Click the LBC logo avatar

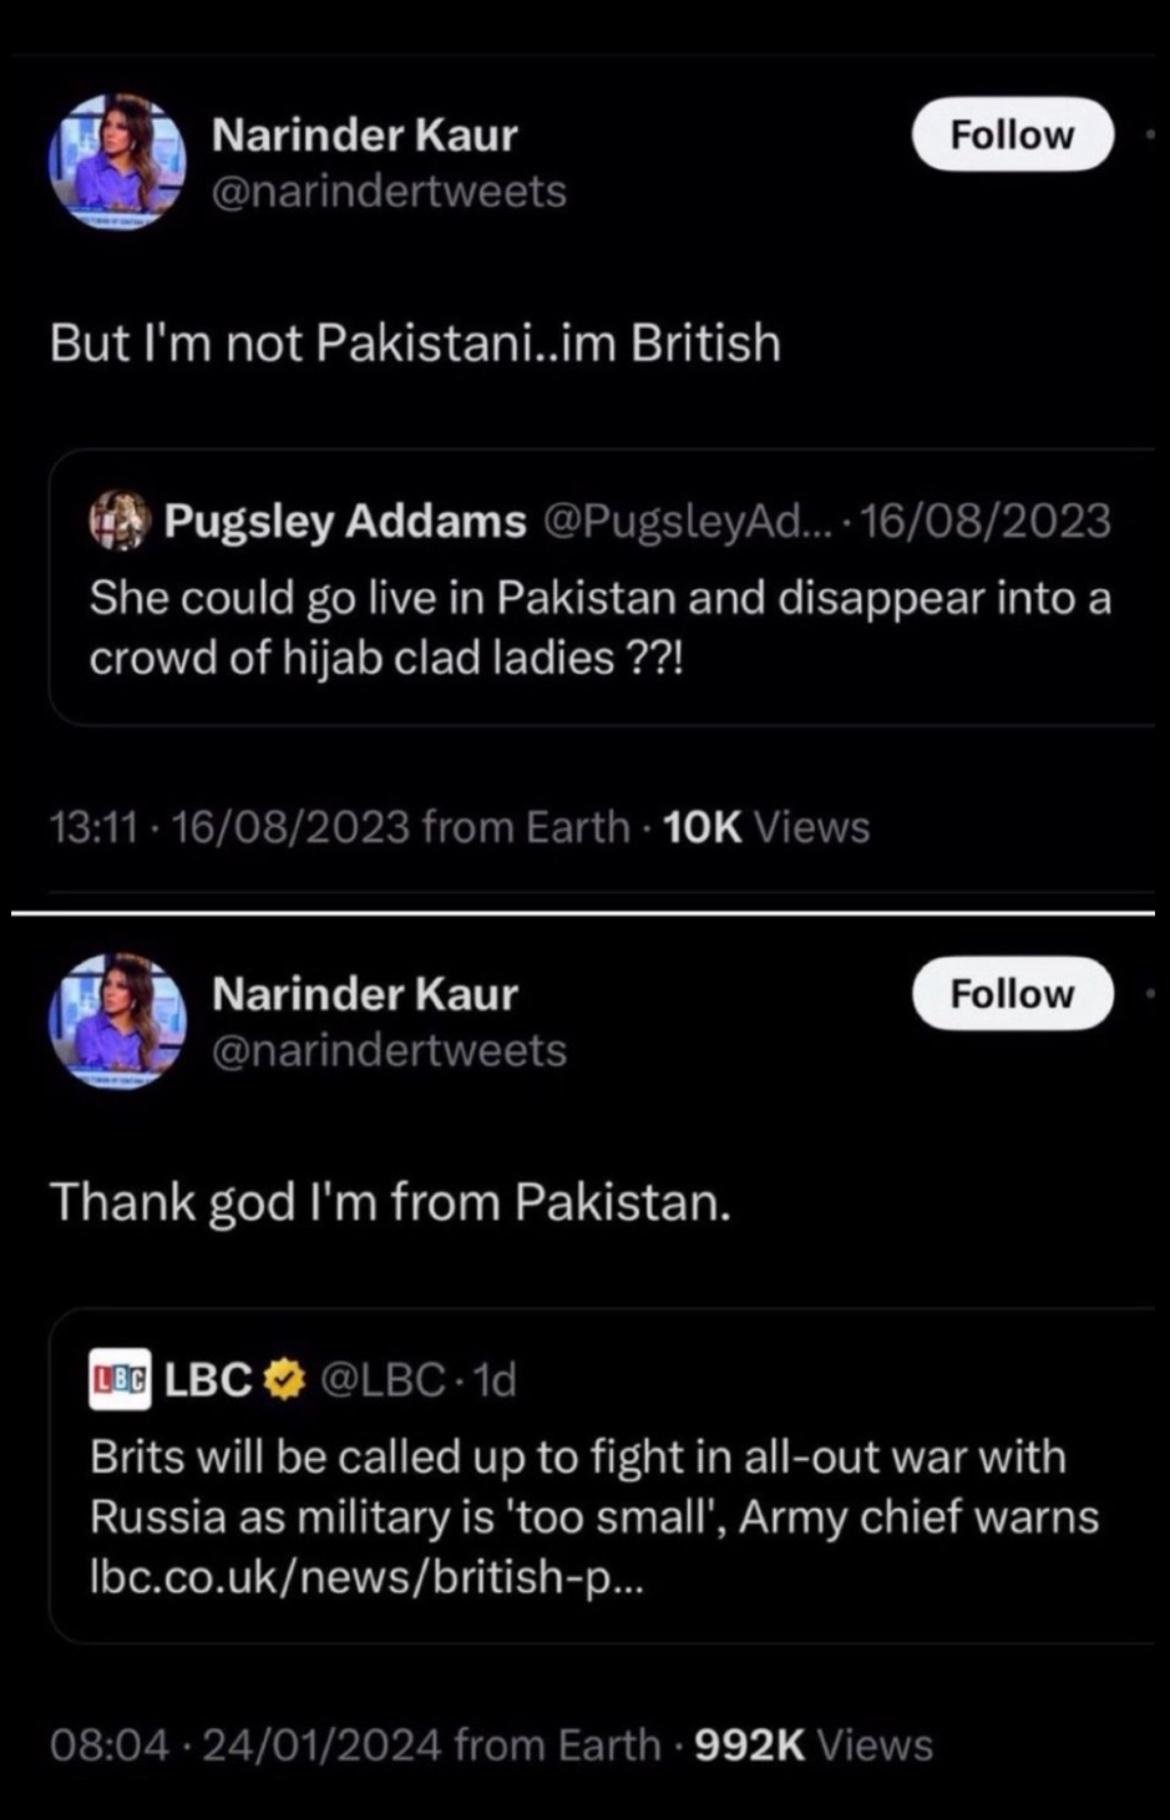pos(120,1380)
